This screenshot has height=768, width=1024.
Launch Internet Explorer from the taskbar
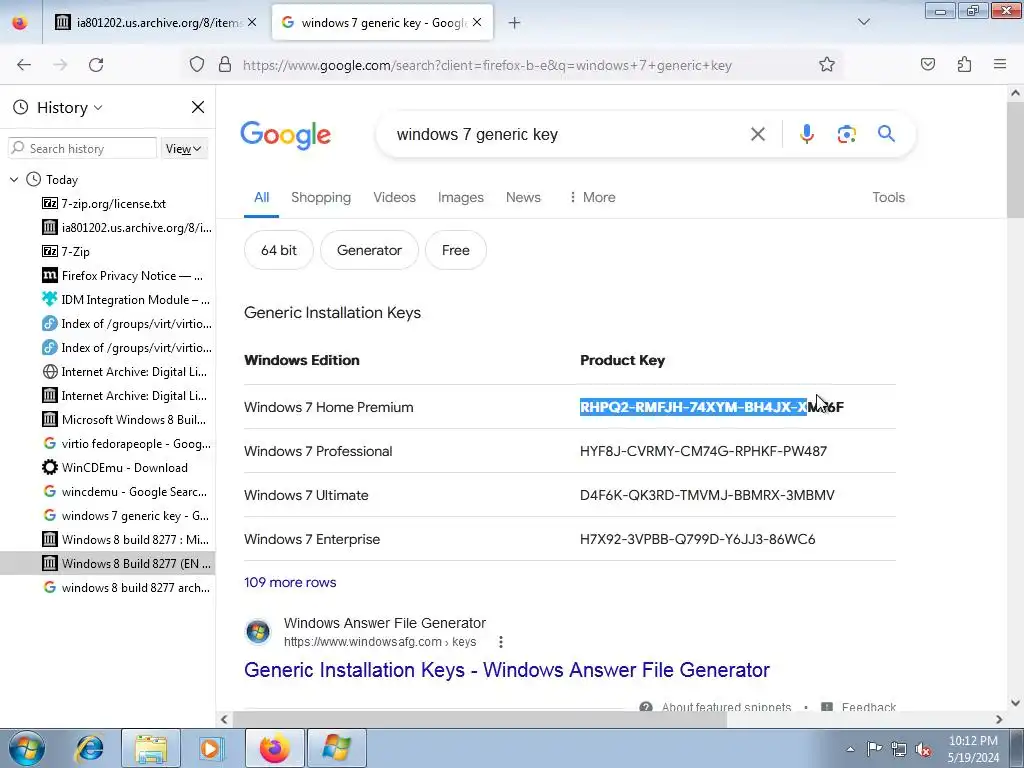pos(89,748)
